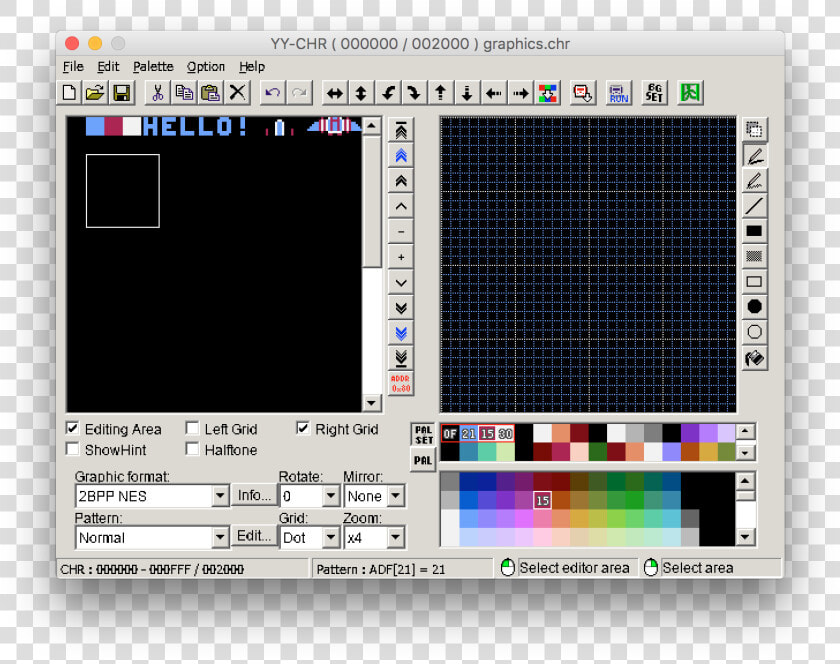Open a file with the folder icon
840x664 pixels.
tap(95, 93)
